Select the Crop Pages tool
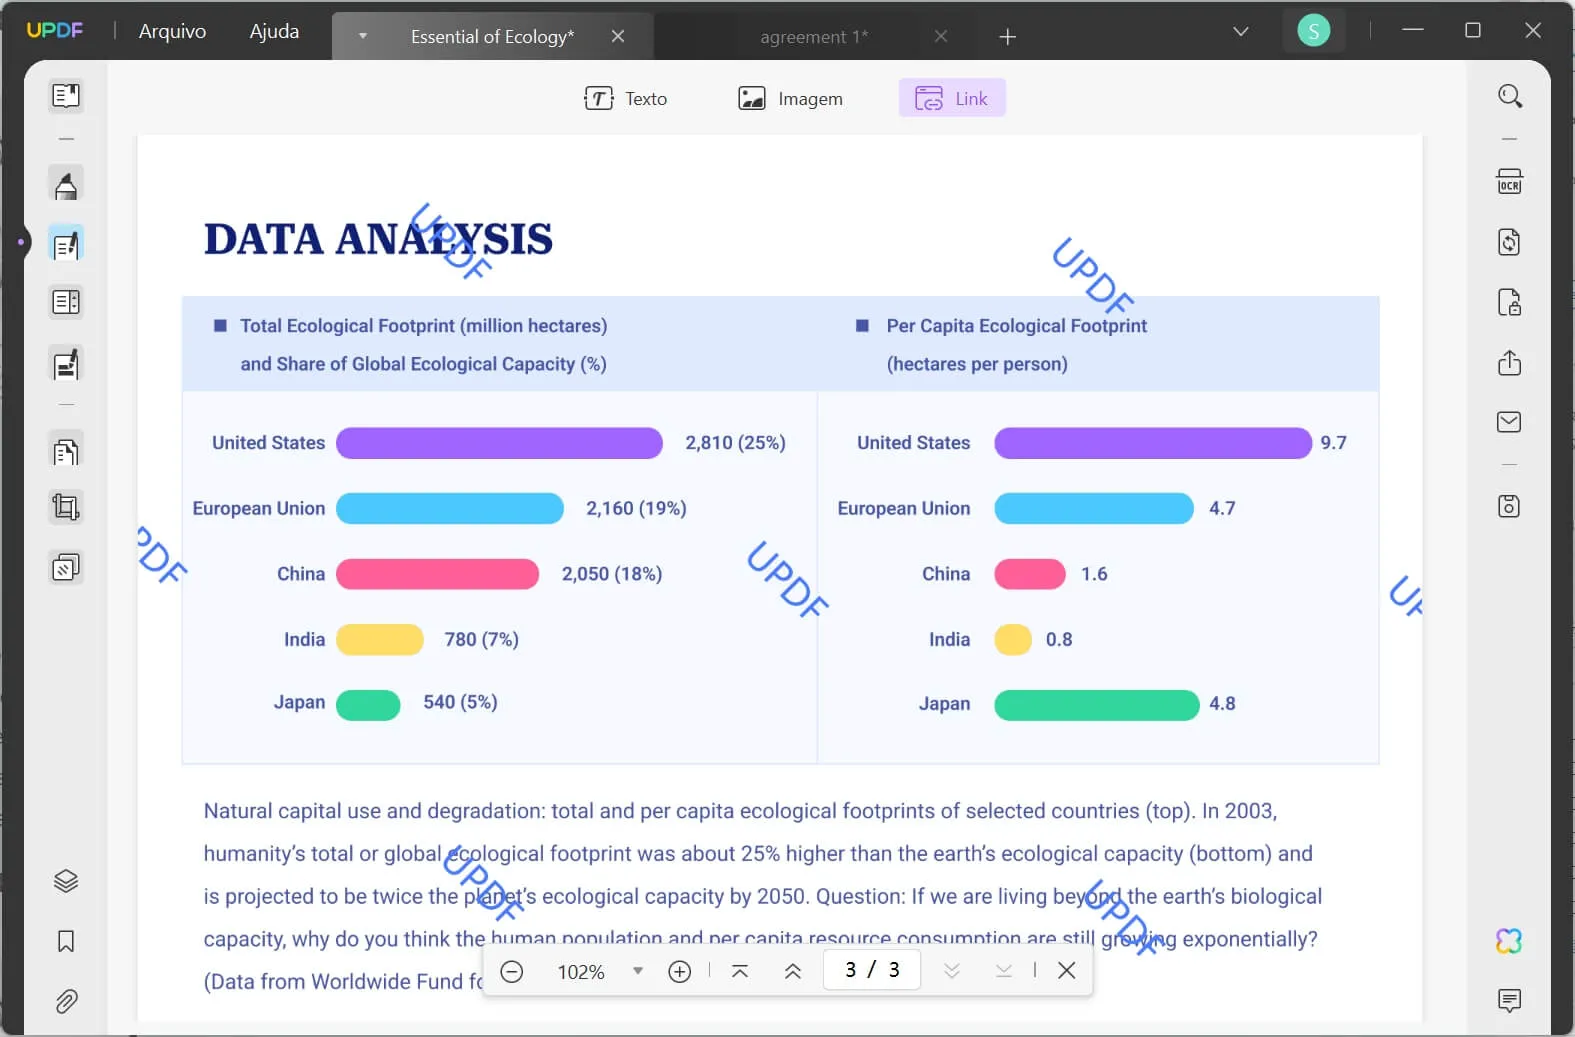1575x1037 pixels. [x=66, y=508]
